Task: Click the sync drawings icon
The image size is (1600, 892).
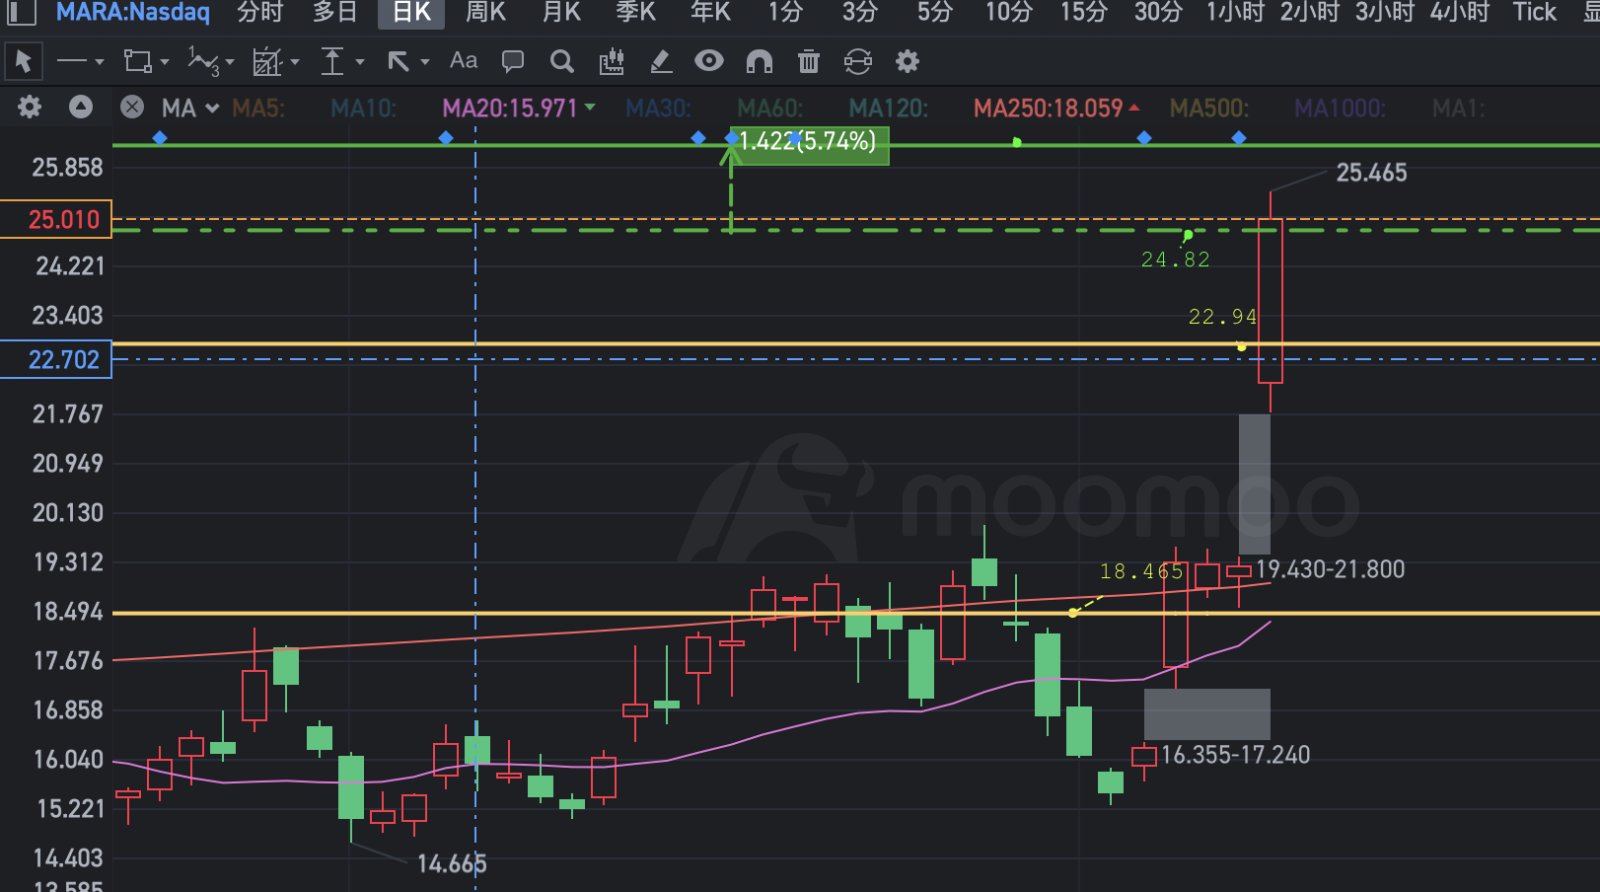Action: coord(858,62)
